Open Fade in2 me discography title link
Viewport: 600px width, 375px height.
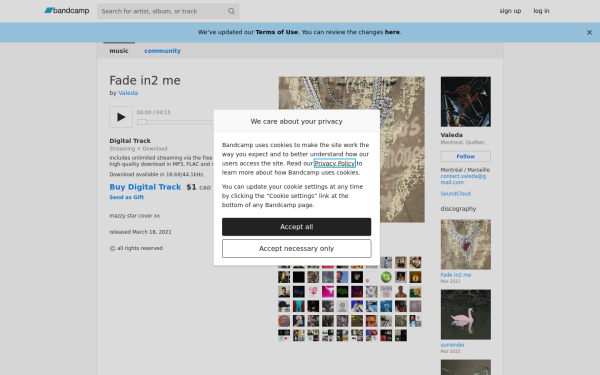coord(455,275)
